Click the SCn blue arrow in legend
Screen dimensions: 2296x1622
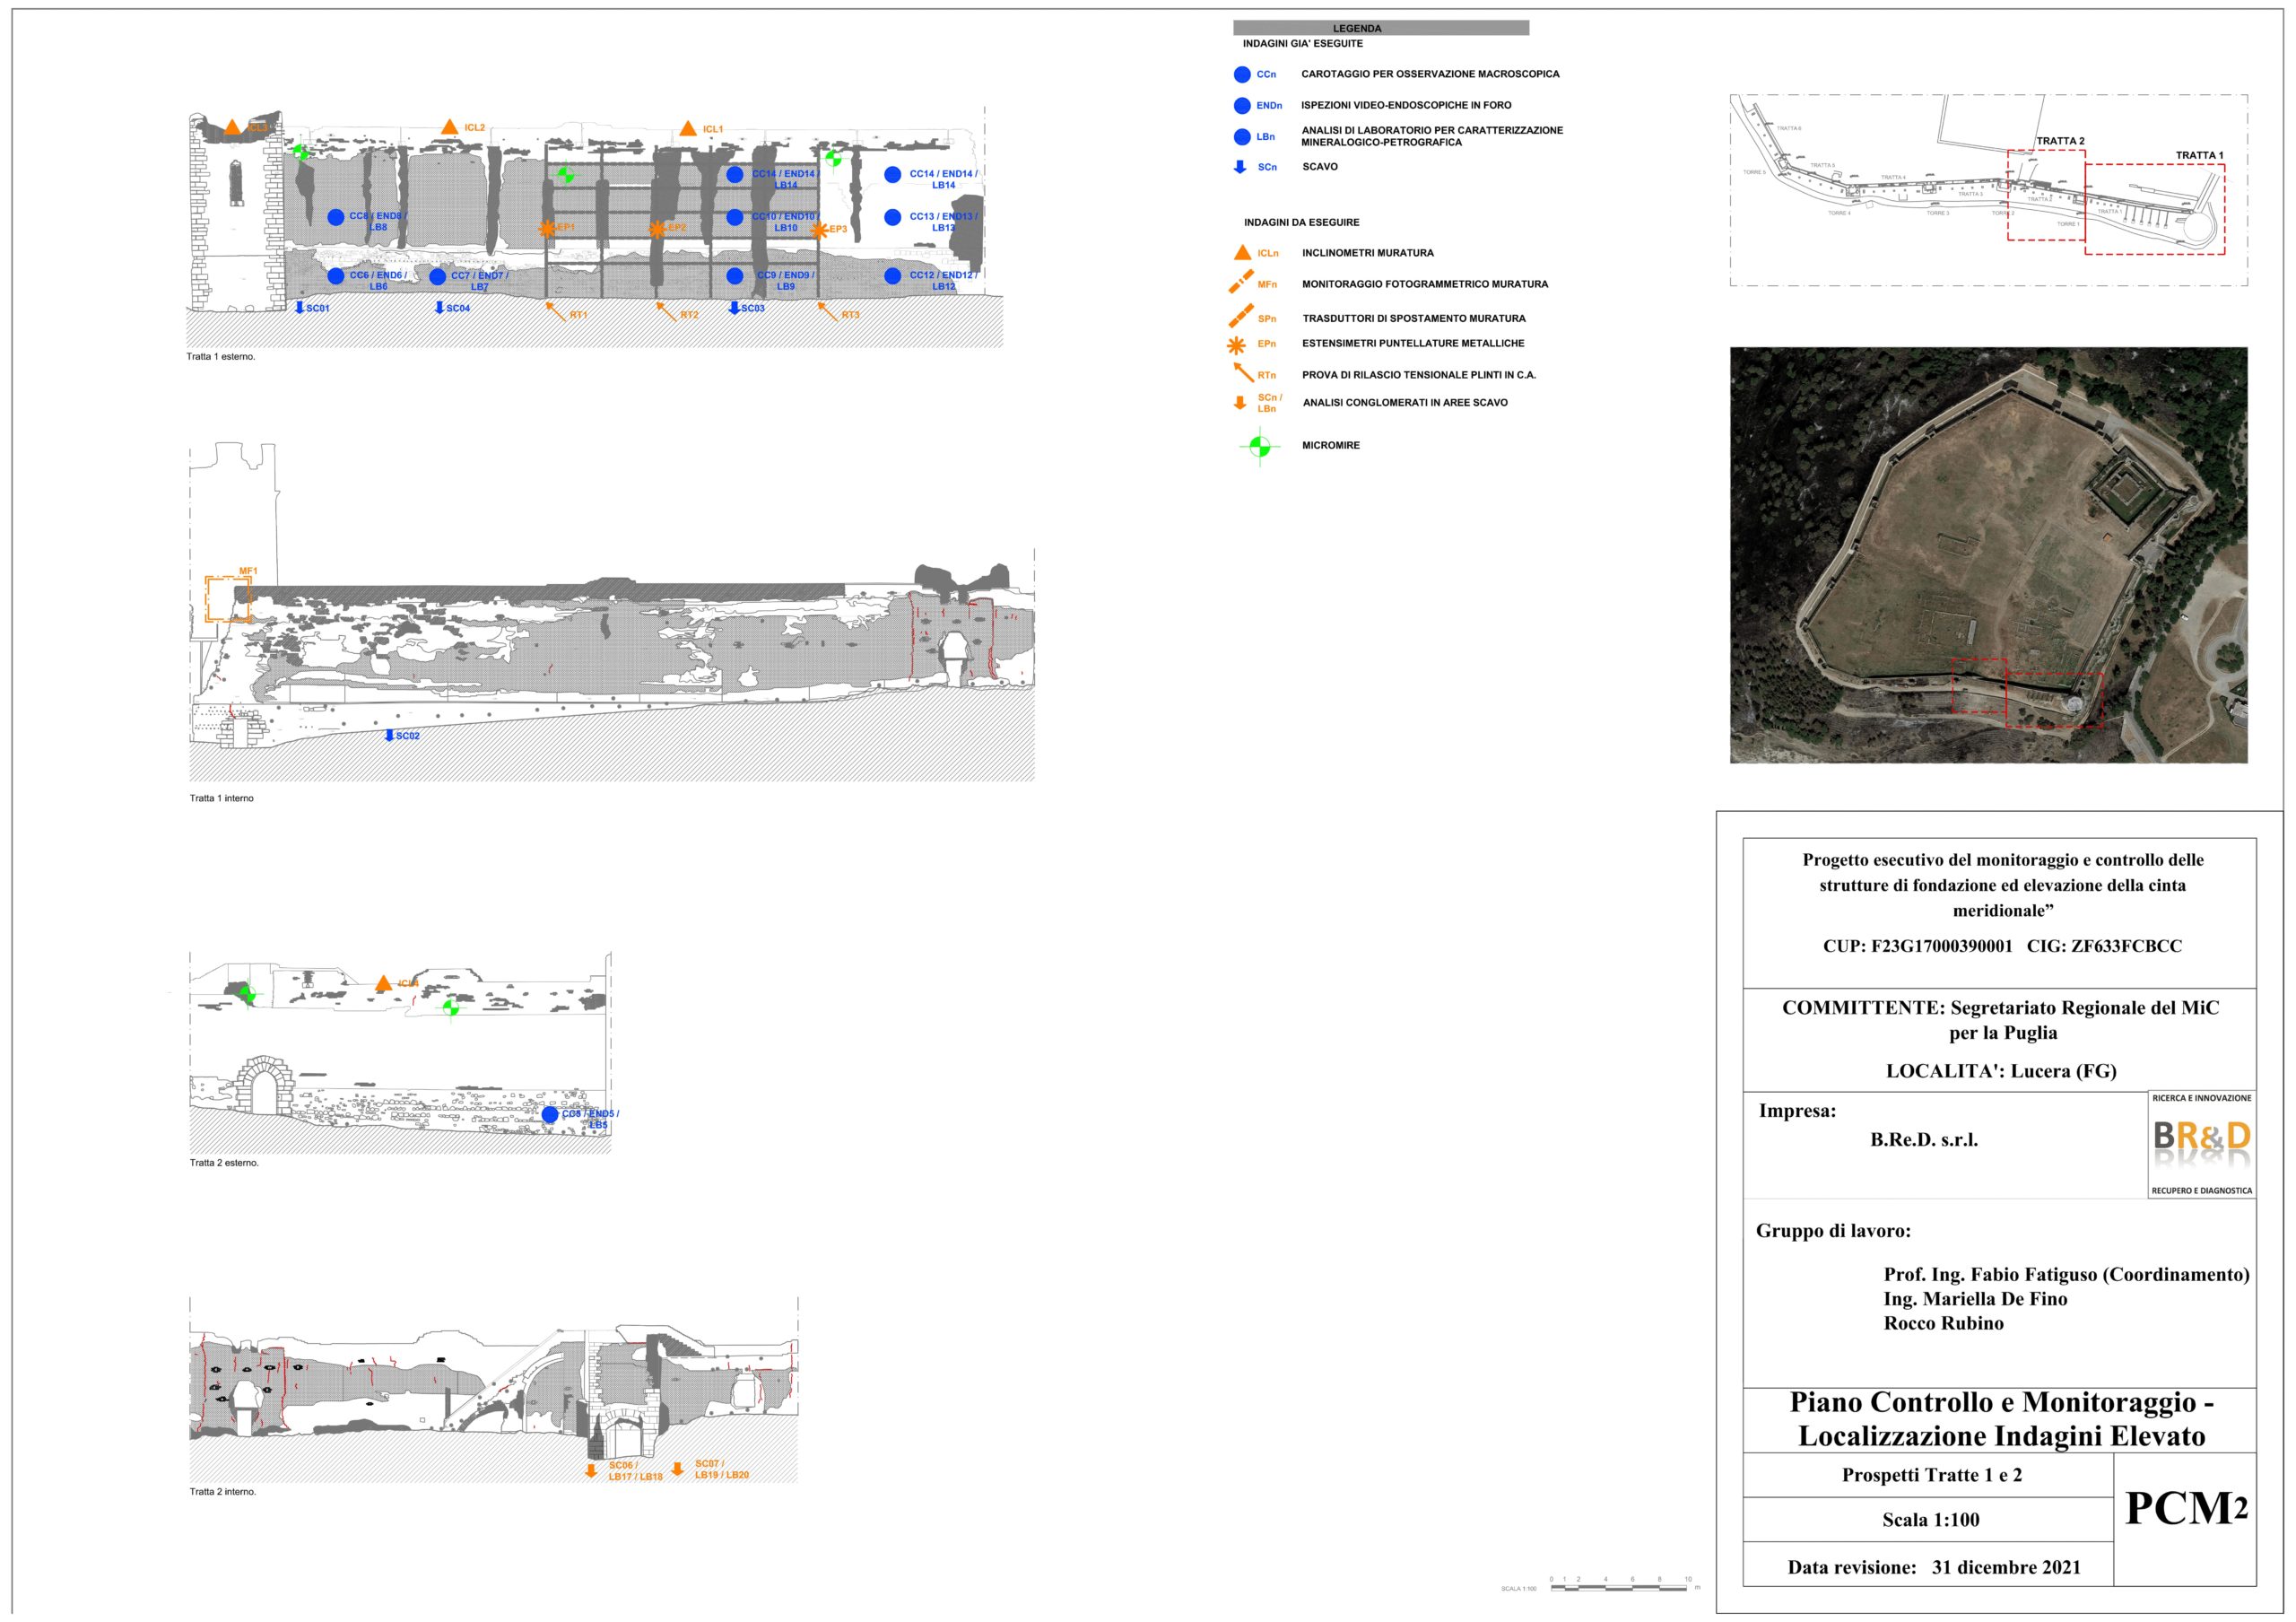coord(1241,167)
